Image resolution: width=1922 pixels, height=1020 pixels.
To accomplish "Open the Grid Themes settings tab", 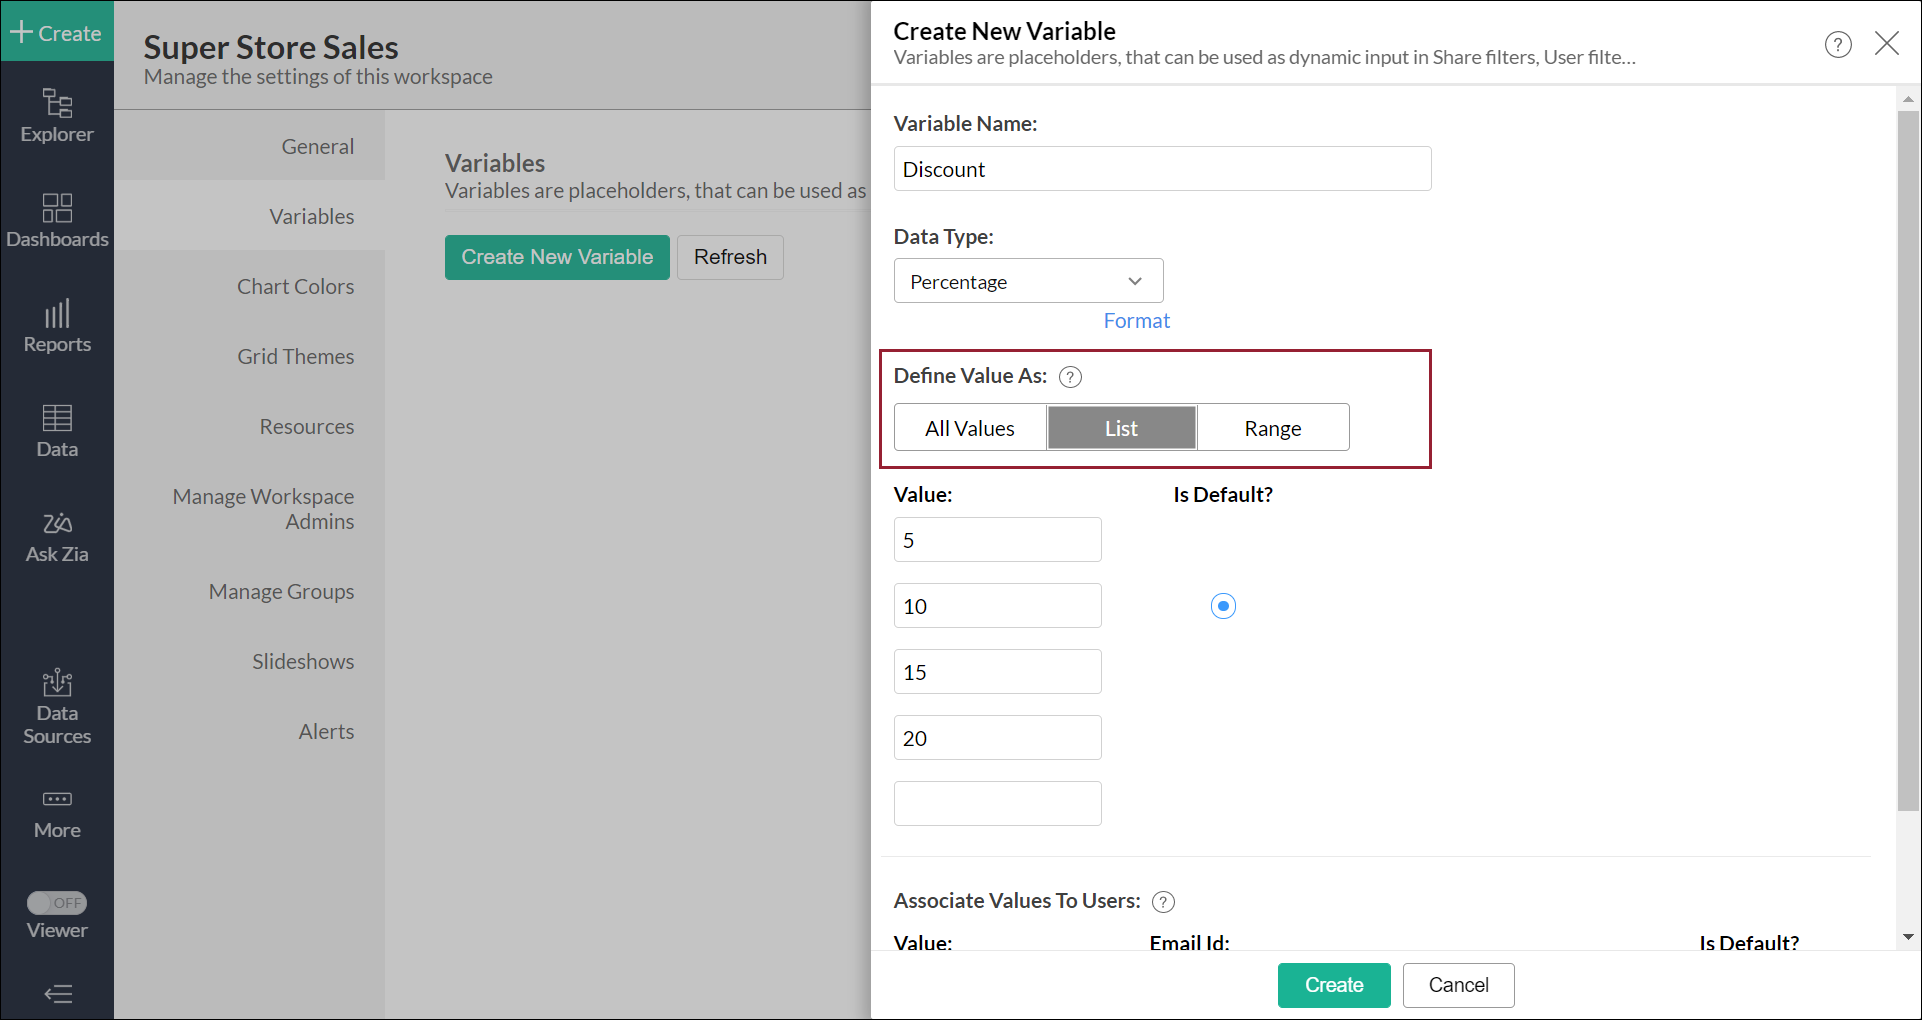I will pyautogui.click(x=295, y=357).
